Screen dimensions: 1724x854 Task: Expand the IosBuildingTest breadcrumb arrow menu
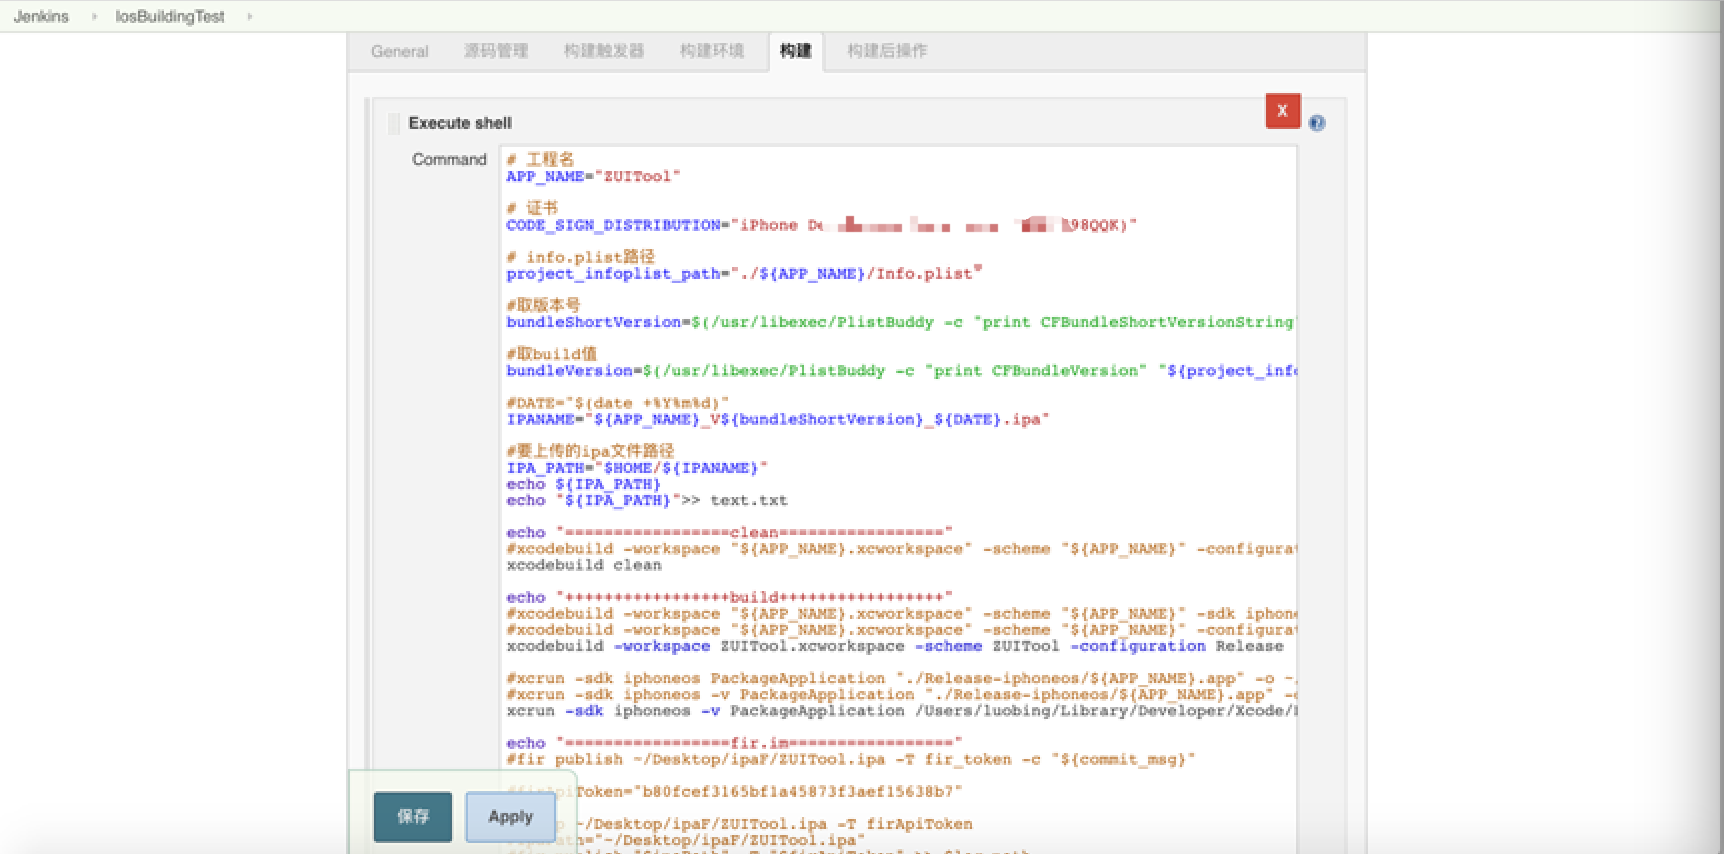coord(249,16)
